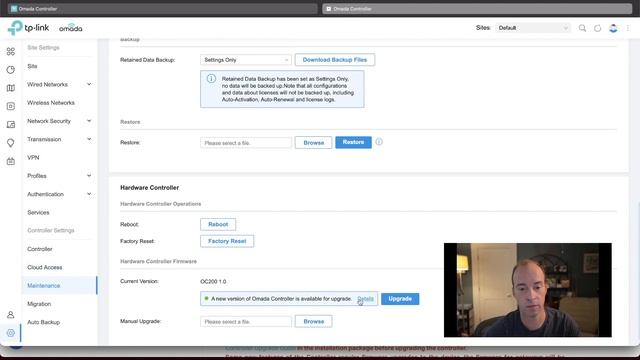Screen dimensions: 640x360
Task: Open Auto Backup menu item
Action: click(44, 322)
